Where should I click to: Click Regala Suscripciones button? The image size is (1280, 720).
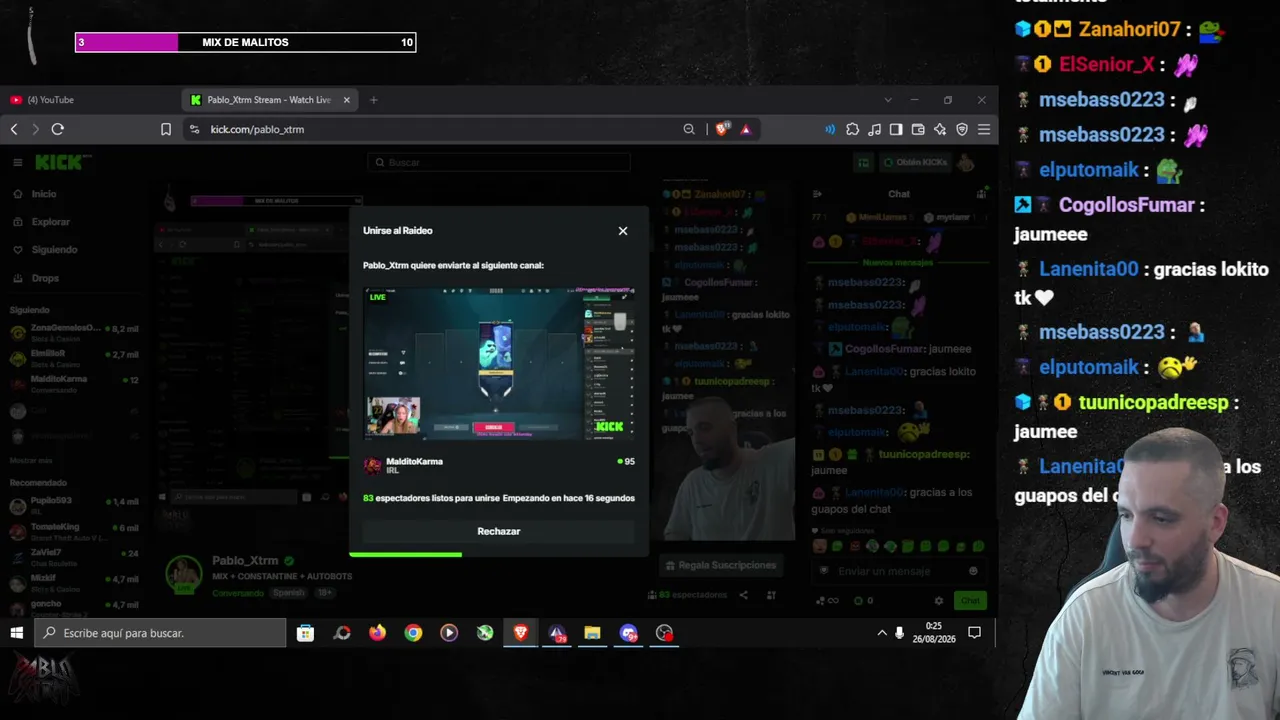pos(719,565)
